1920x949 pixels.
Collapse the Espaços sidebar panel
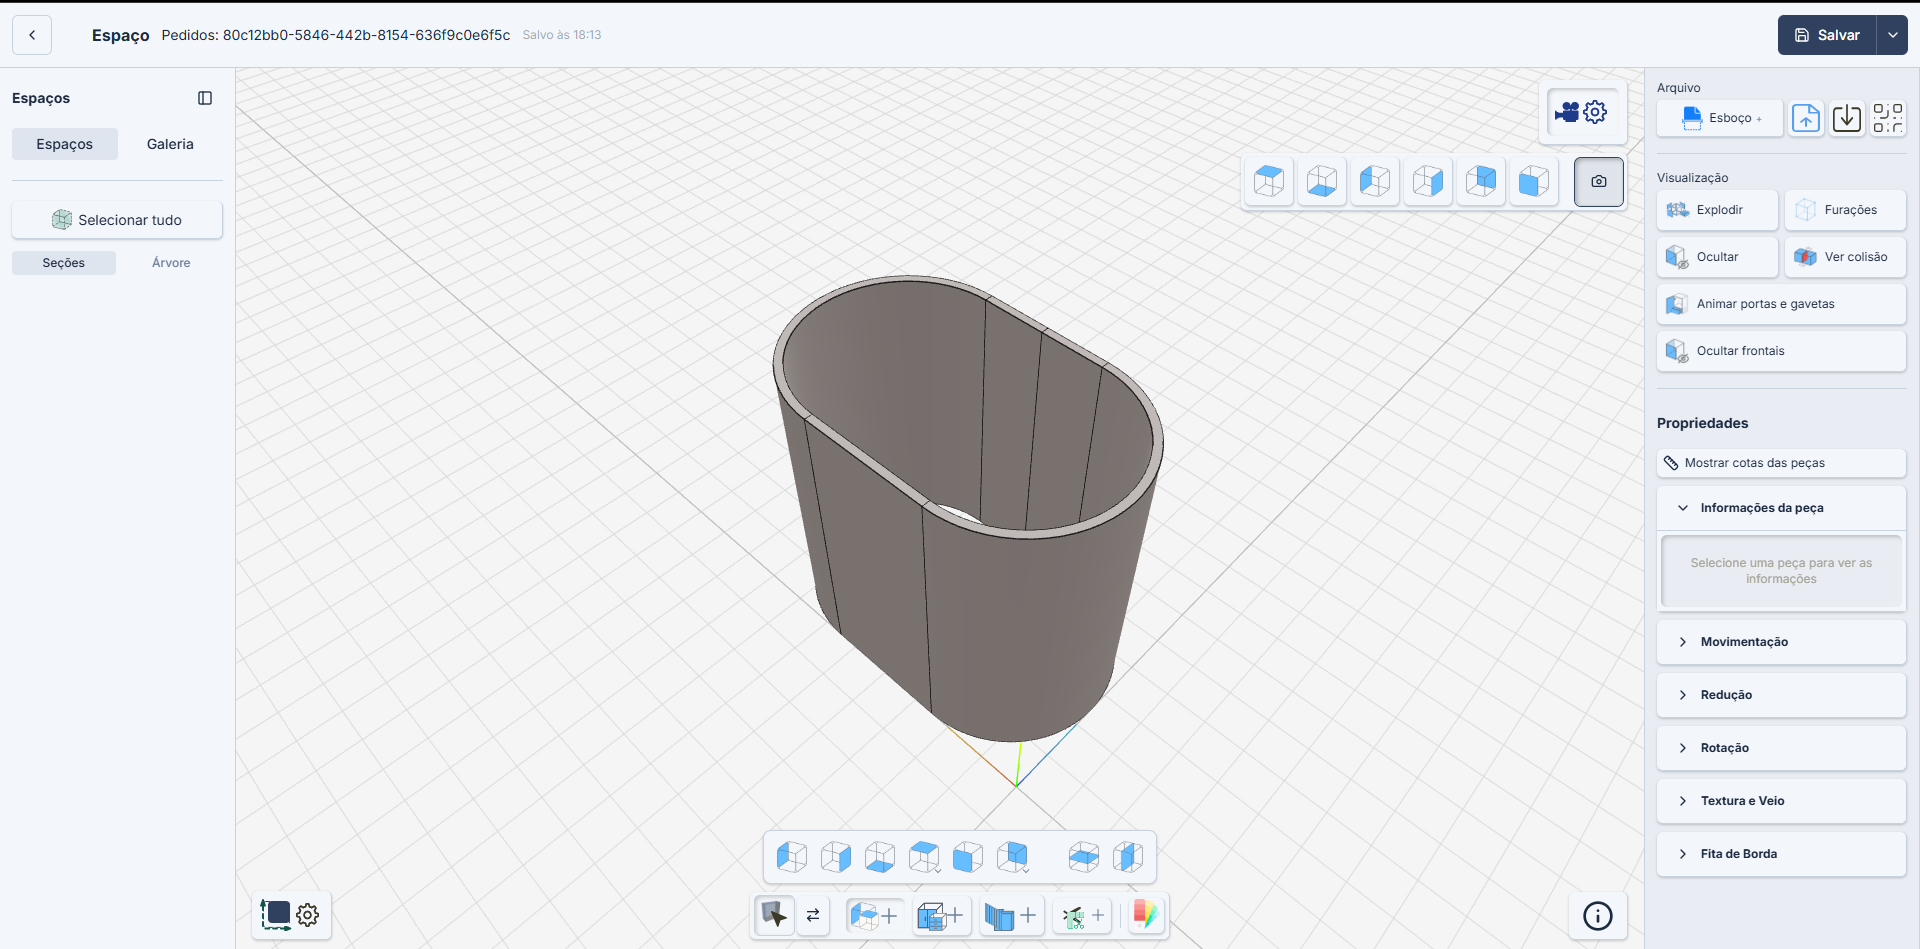tap(205, 98)
